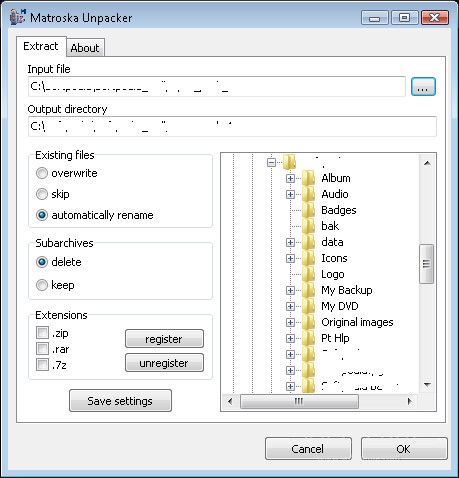Click the My DVD folder icon
The height and width of the screenshot is (478, 459).
coord(308,306)
